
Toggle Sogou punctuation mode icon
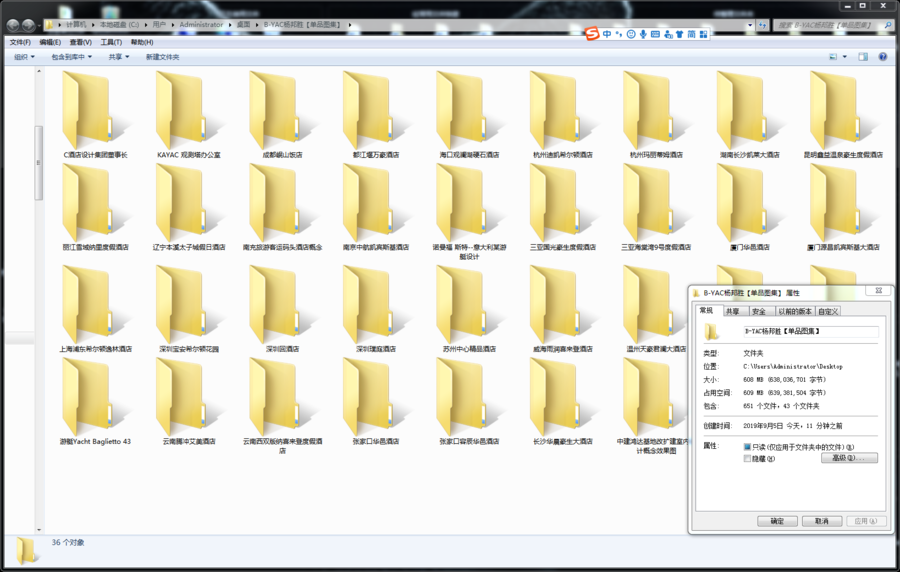(x=619, y=34)
